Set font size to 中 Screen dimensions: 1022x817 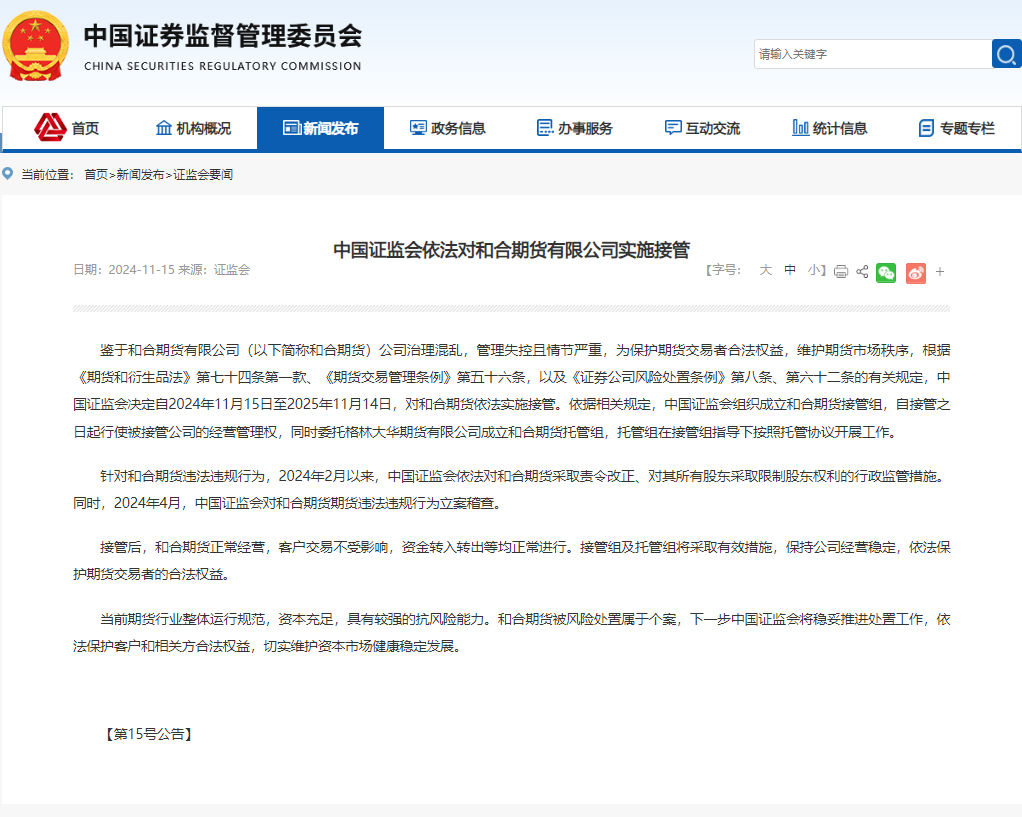(790, 270)
